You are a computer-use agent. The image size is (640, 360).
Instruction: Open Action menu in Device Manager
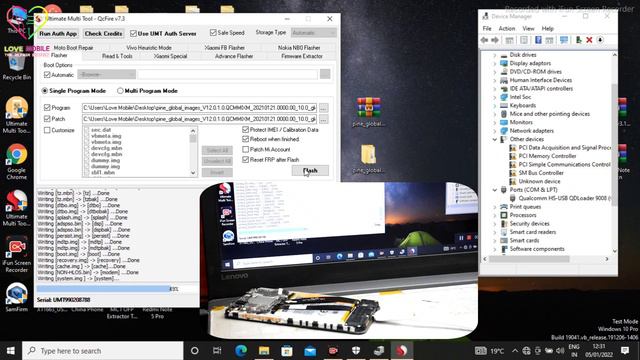click(507, 29)
